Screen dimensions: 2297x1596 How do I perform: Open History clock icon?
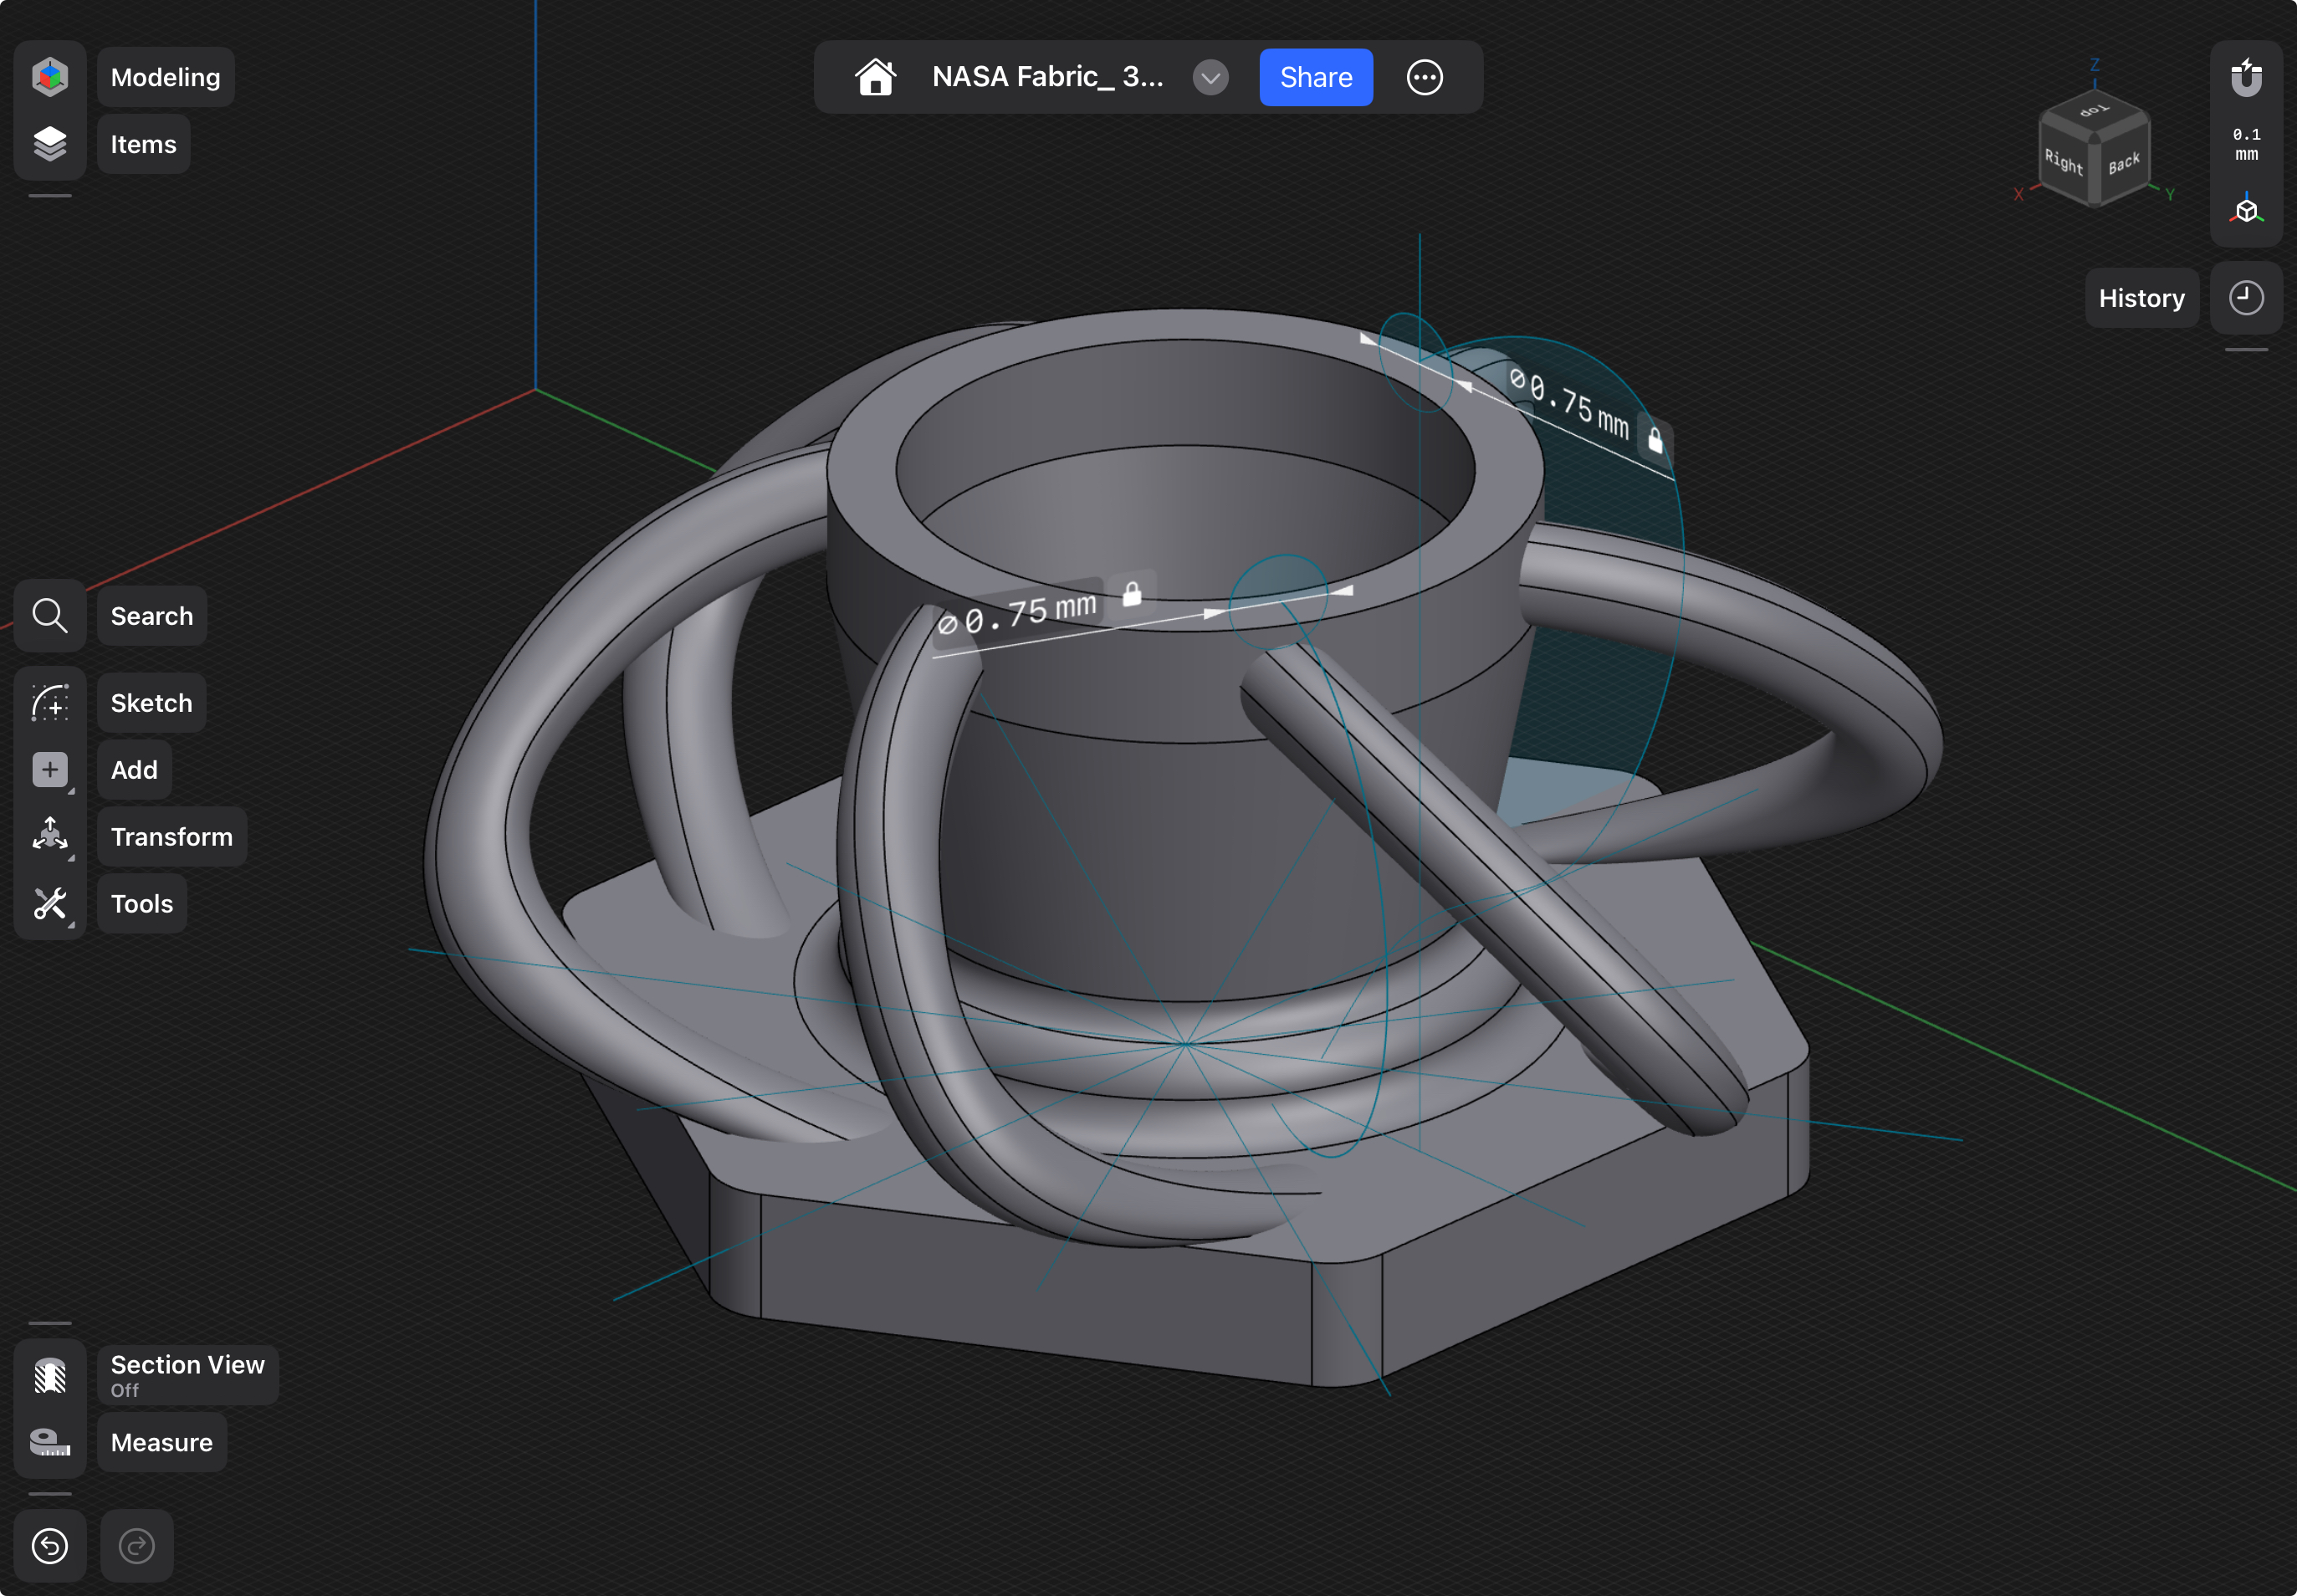click(2245, 298)
